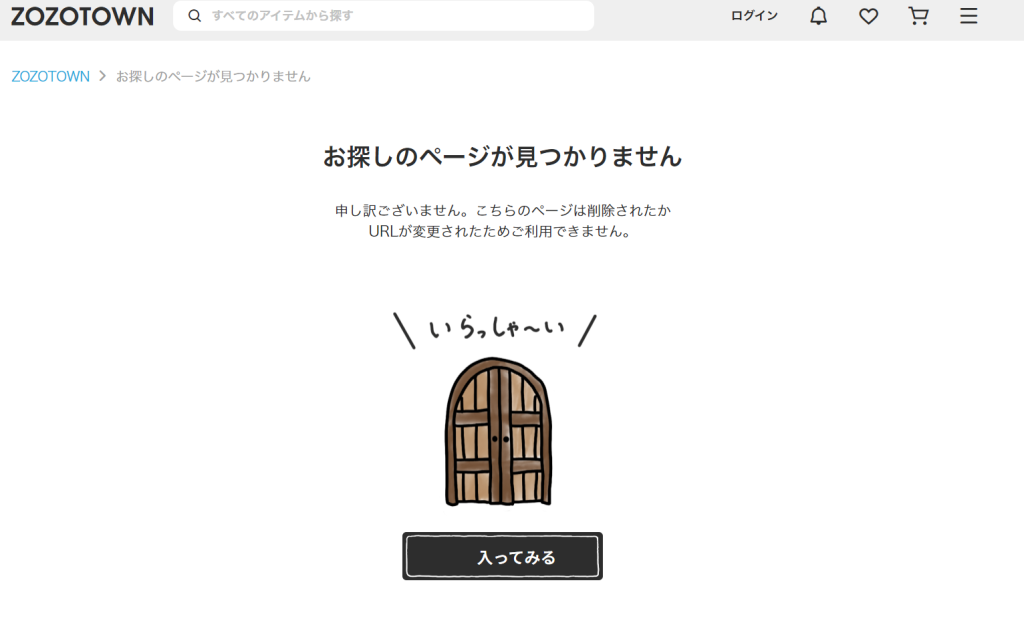1024x639 pixels.
Task: Click the URLが変更されたため message line
Action: click(x=500, y=231)
